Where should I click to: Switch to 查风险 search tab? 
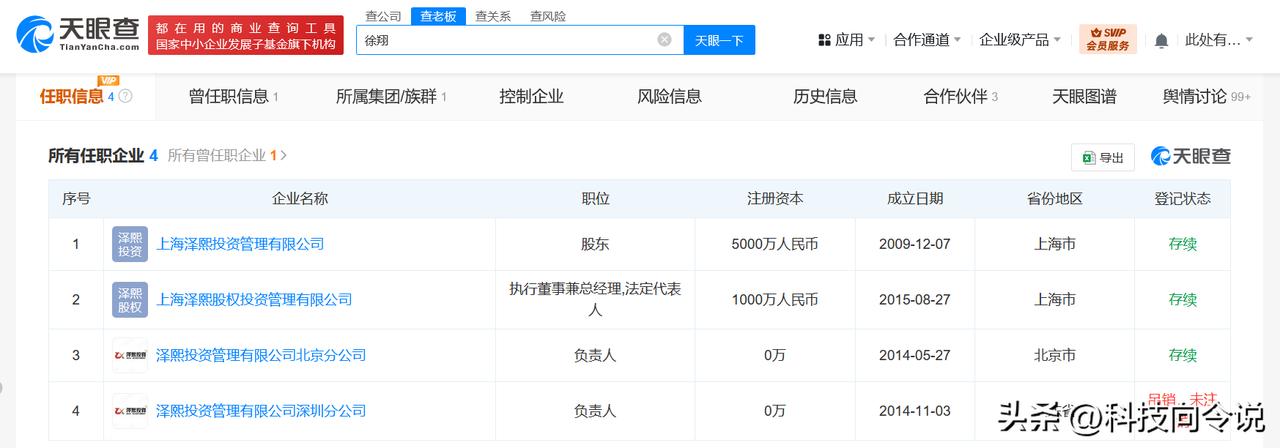click(548, 16)
